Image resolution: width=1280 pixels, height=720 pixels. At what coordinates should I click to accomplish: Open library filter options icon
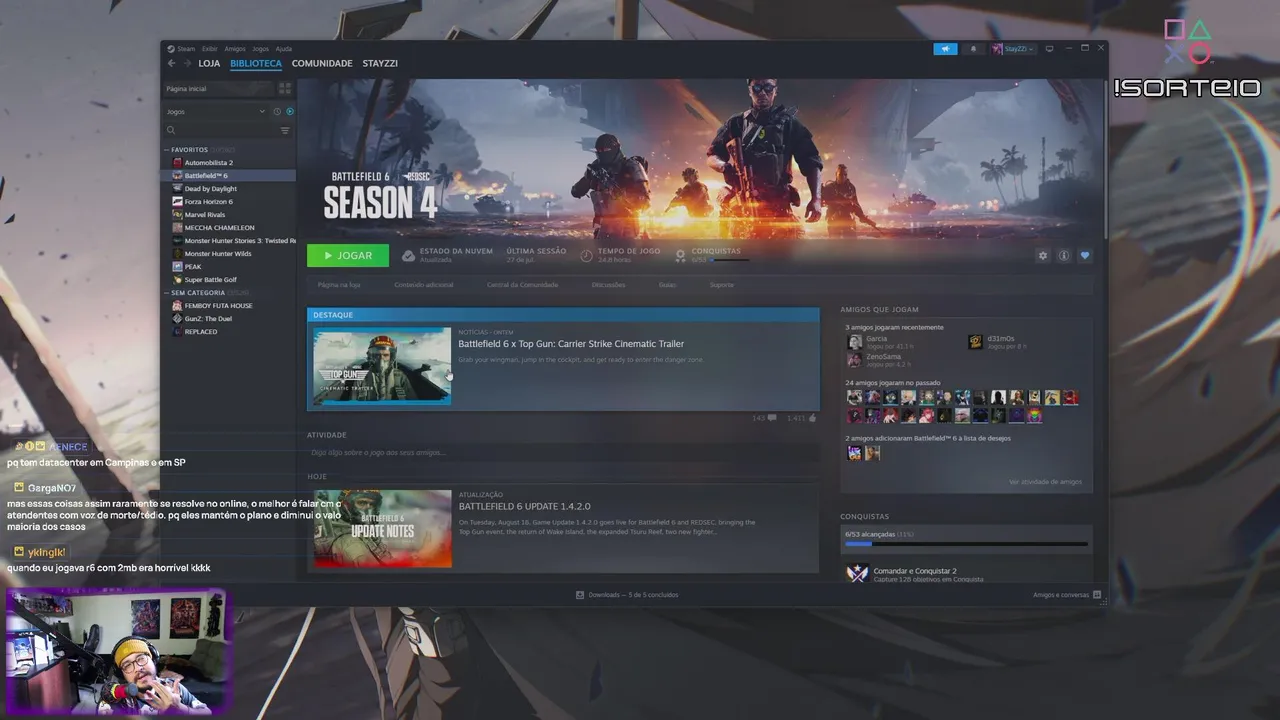pos(285,130)
